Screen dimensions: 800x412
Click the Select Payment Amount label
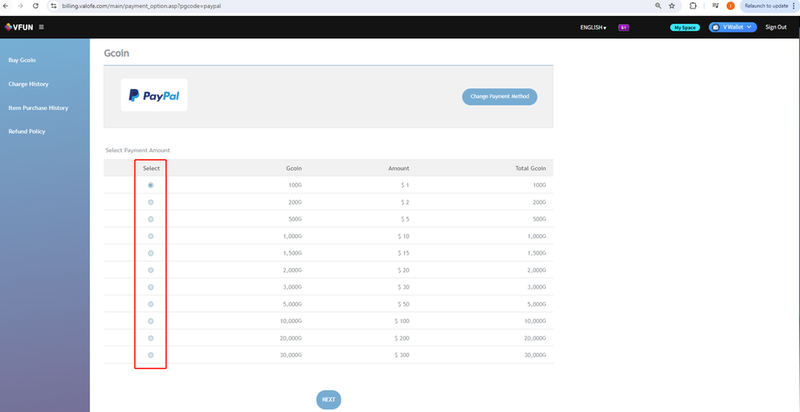click(138, 150)
